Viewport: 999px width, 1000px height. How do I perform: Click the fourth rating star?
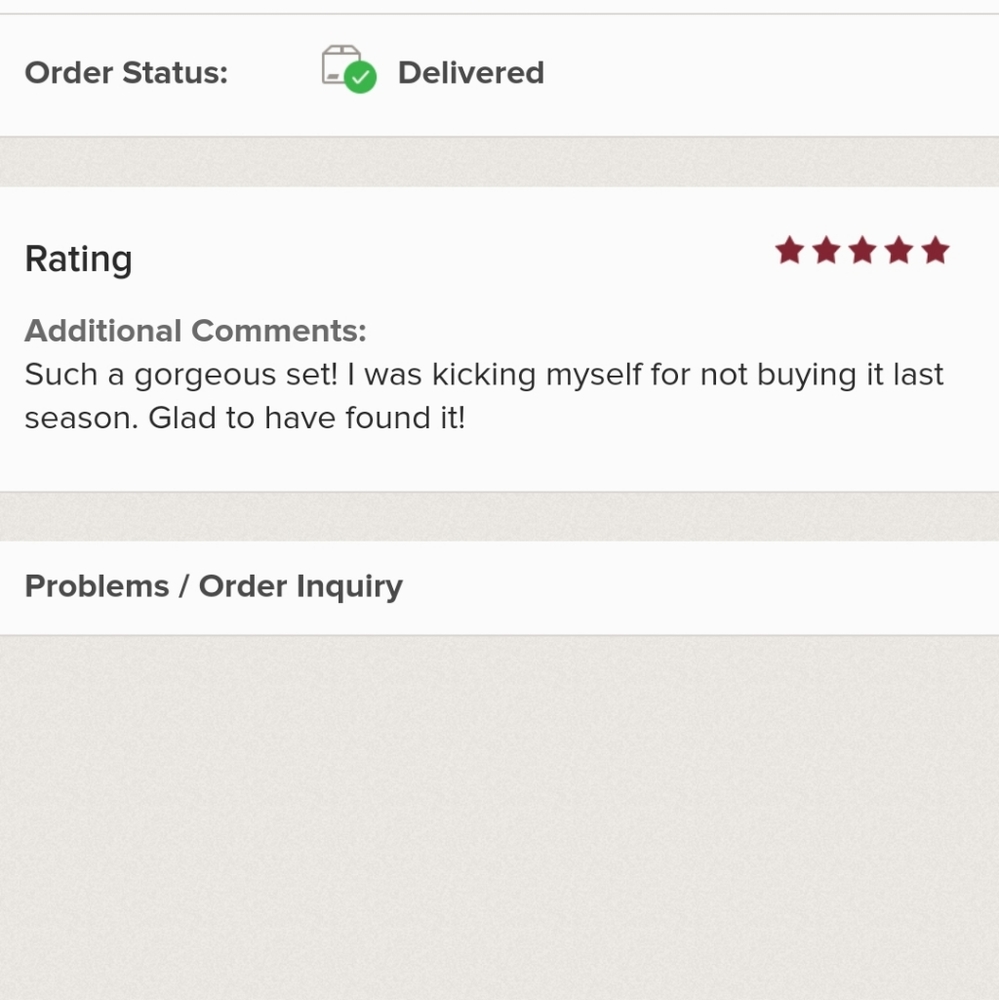click(x=899, y=251)
